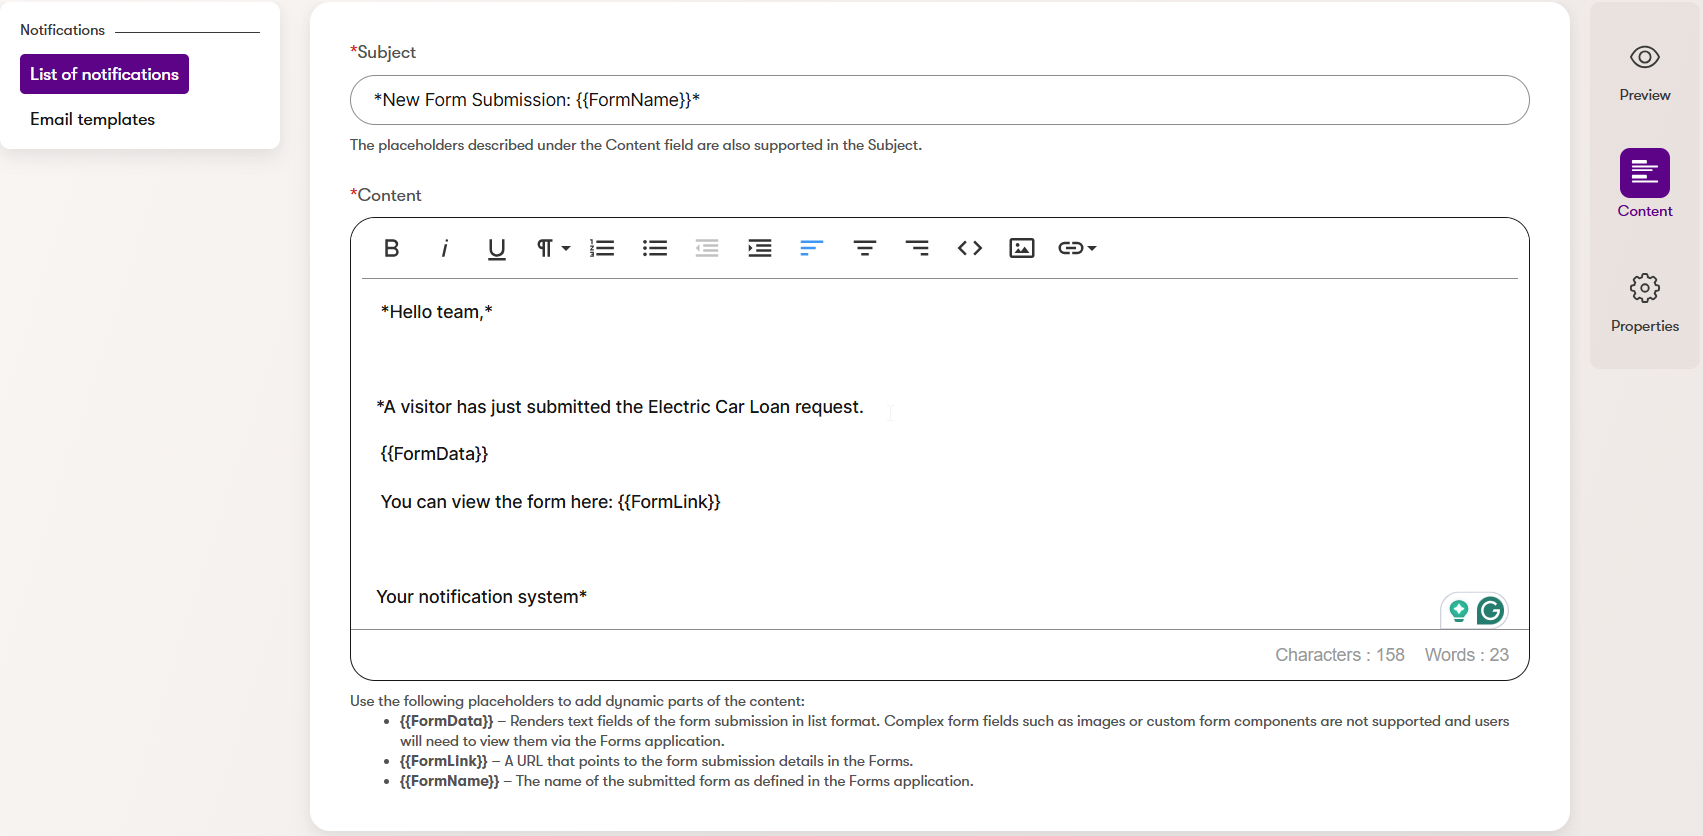This screenshot has height=836, width=1703.
Task: Select List of notifications
Action: coord(104,74)
